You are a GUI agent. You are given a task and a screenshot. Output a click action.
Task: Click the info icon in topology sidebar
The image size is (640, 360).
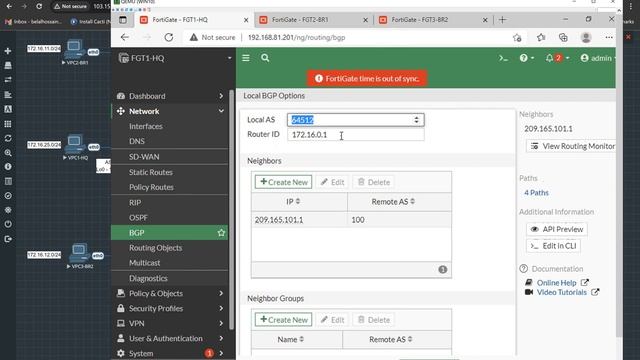tap(8, 167)
